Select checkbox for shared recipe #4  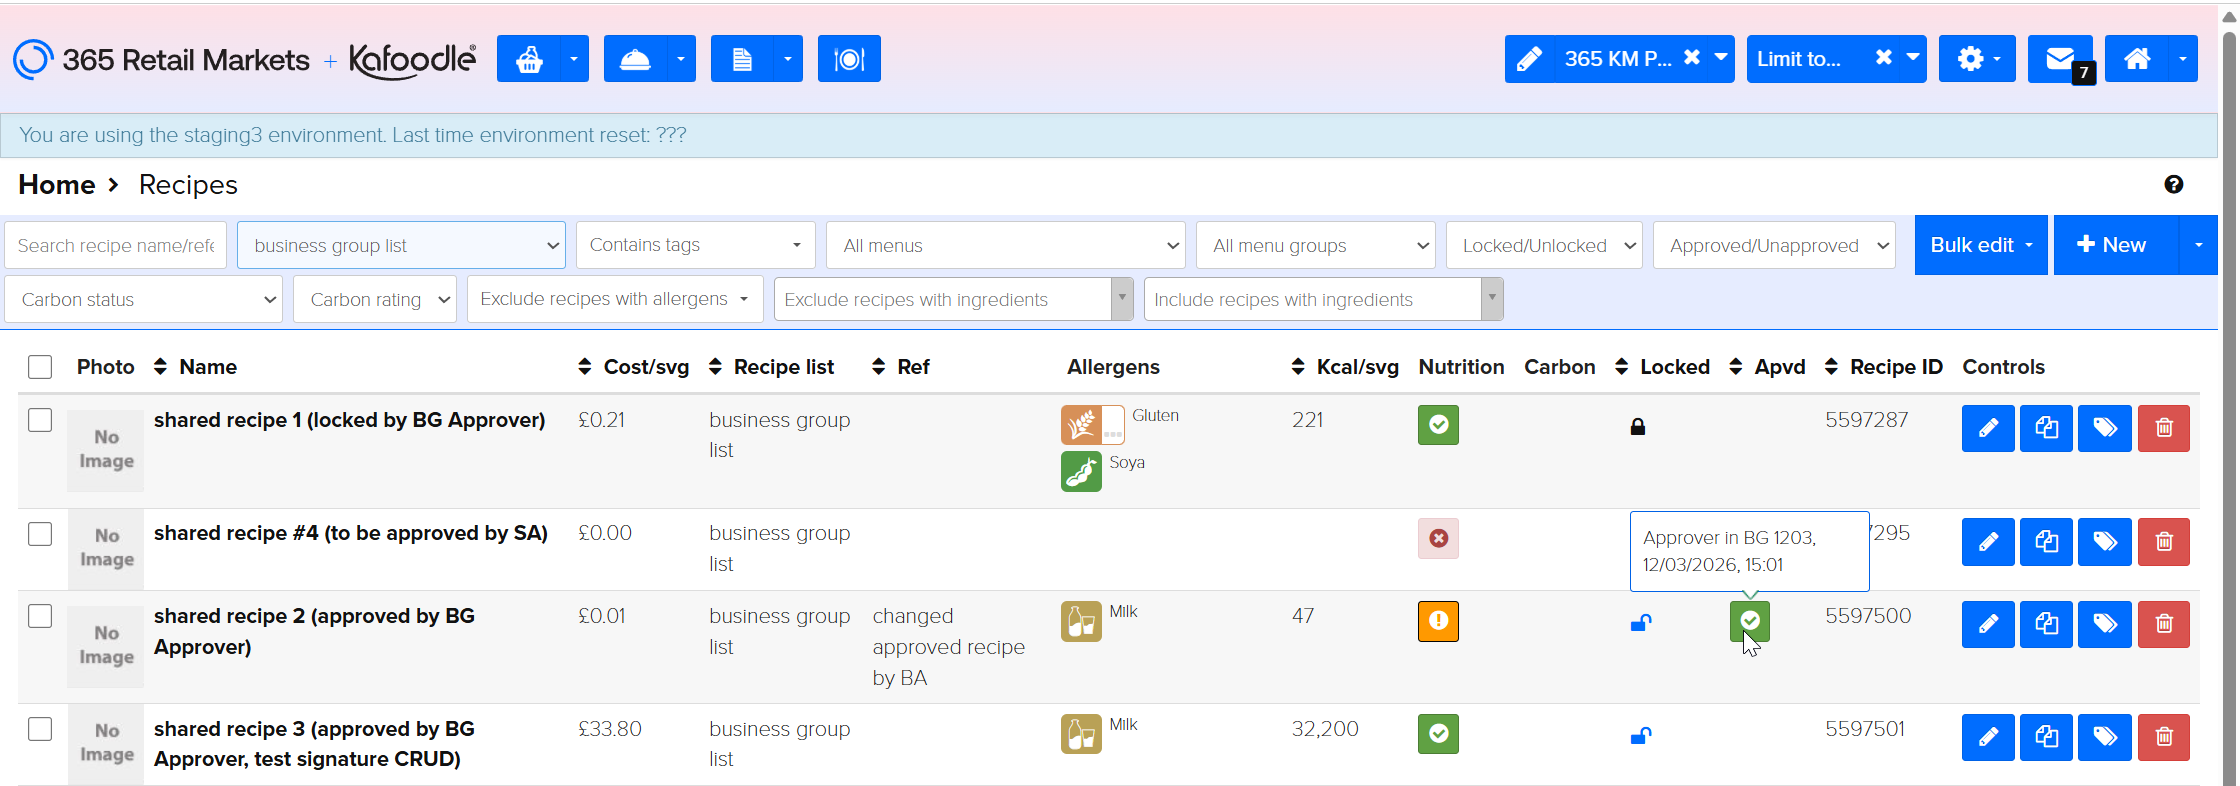(x=40, y=534)
